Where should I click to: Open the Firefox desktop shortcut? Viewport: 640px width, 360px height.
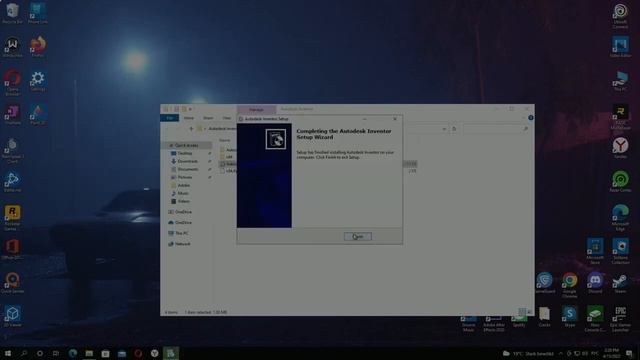[x=38, y=47]
